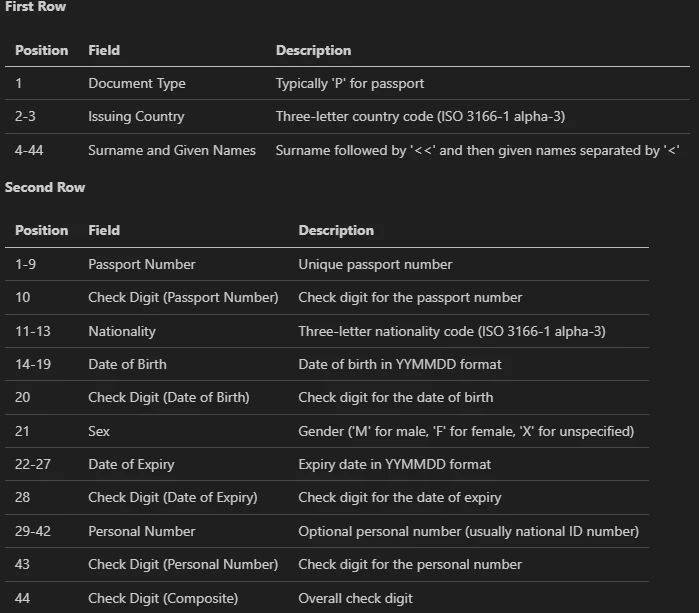The width and height of the screenshot is (699, 613).
Task: Click the 'Personal Number' field cell
Action: pyautogui.click(x=142, y=531)
